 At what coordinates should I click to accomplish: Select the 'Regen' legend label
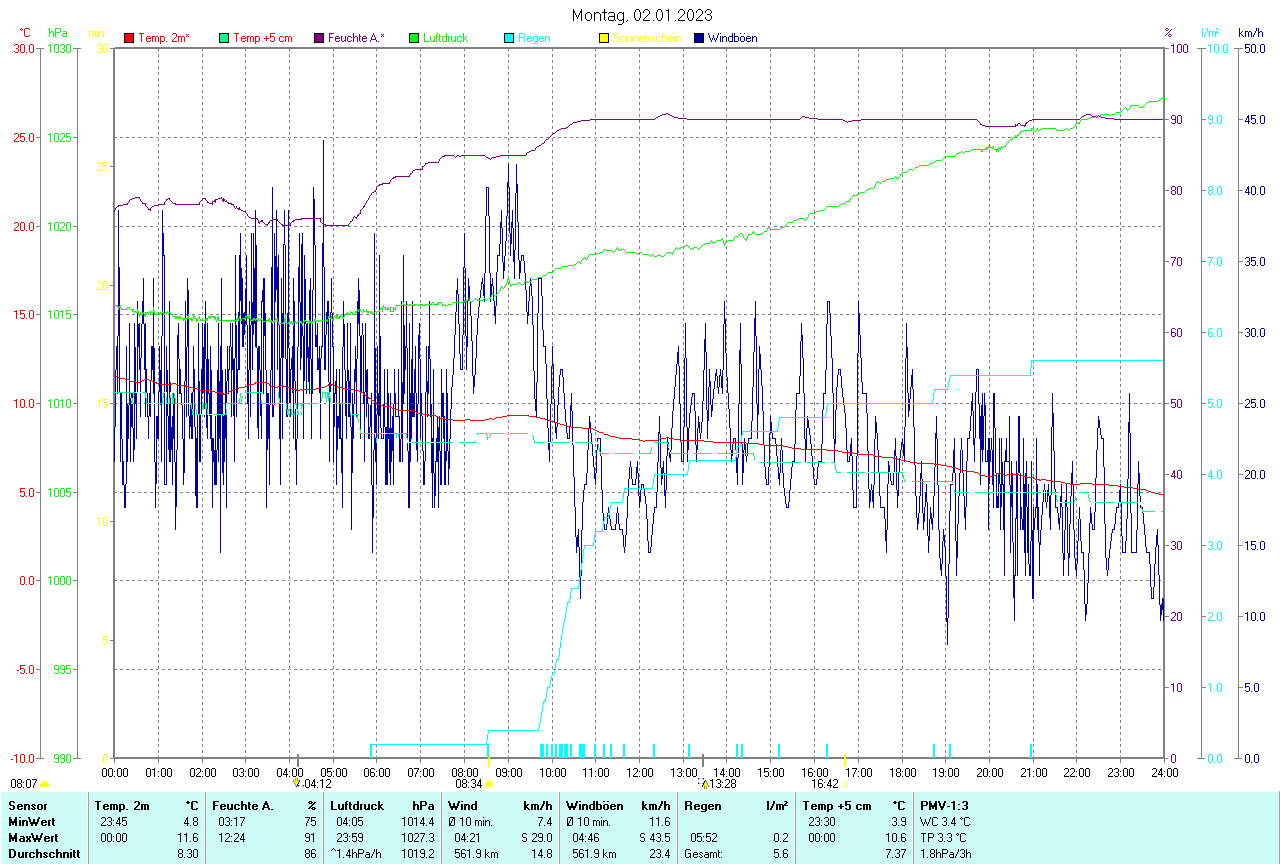point(534,39)
